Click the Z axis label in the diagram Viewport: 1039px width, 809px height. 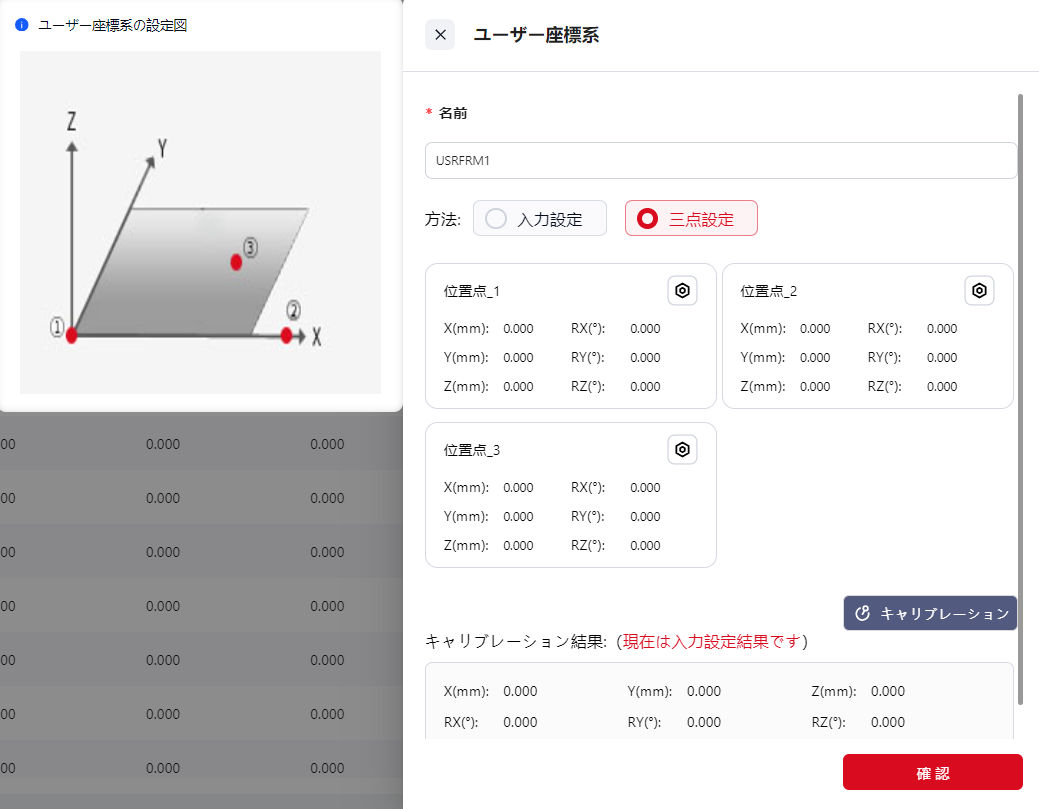(71, 121)
